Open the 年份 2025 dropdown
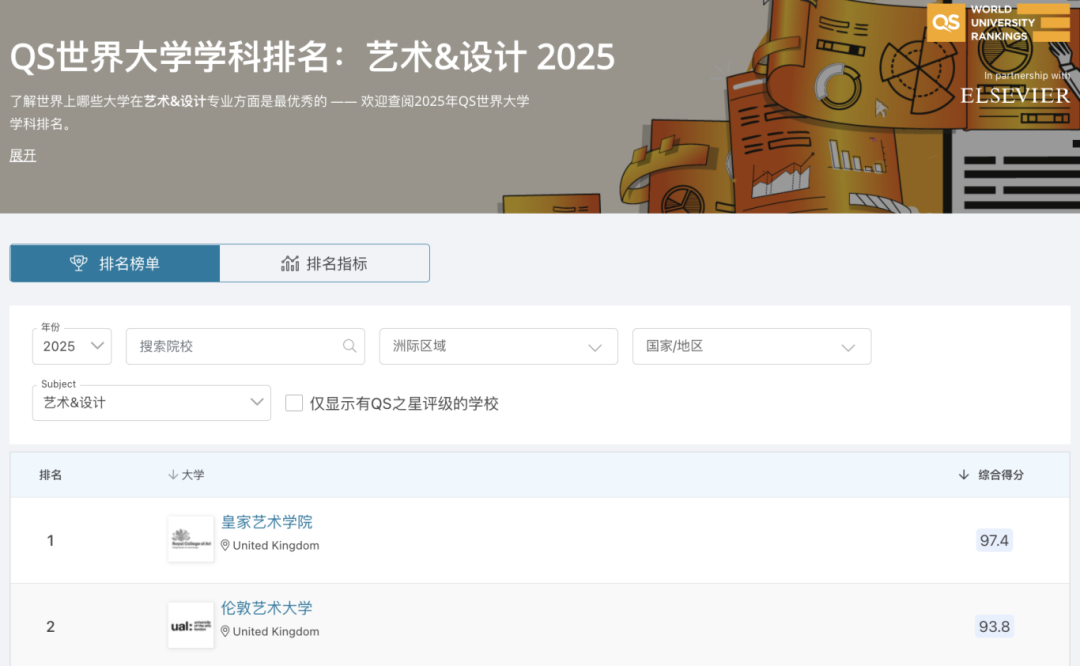 72,346
